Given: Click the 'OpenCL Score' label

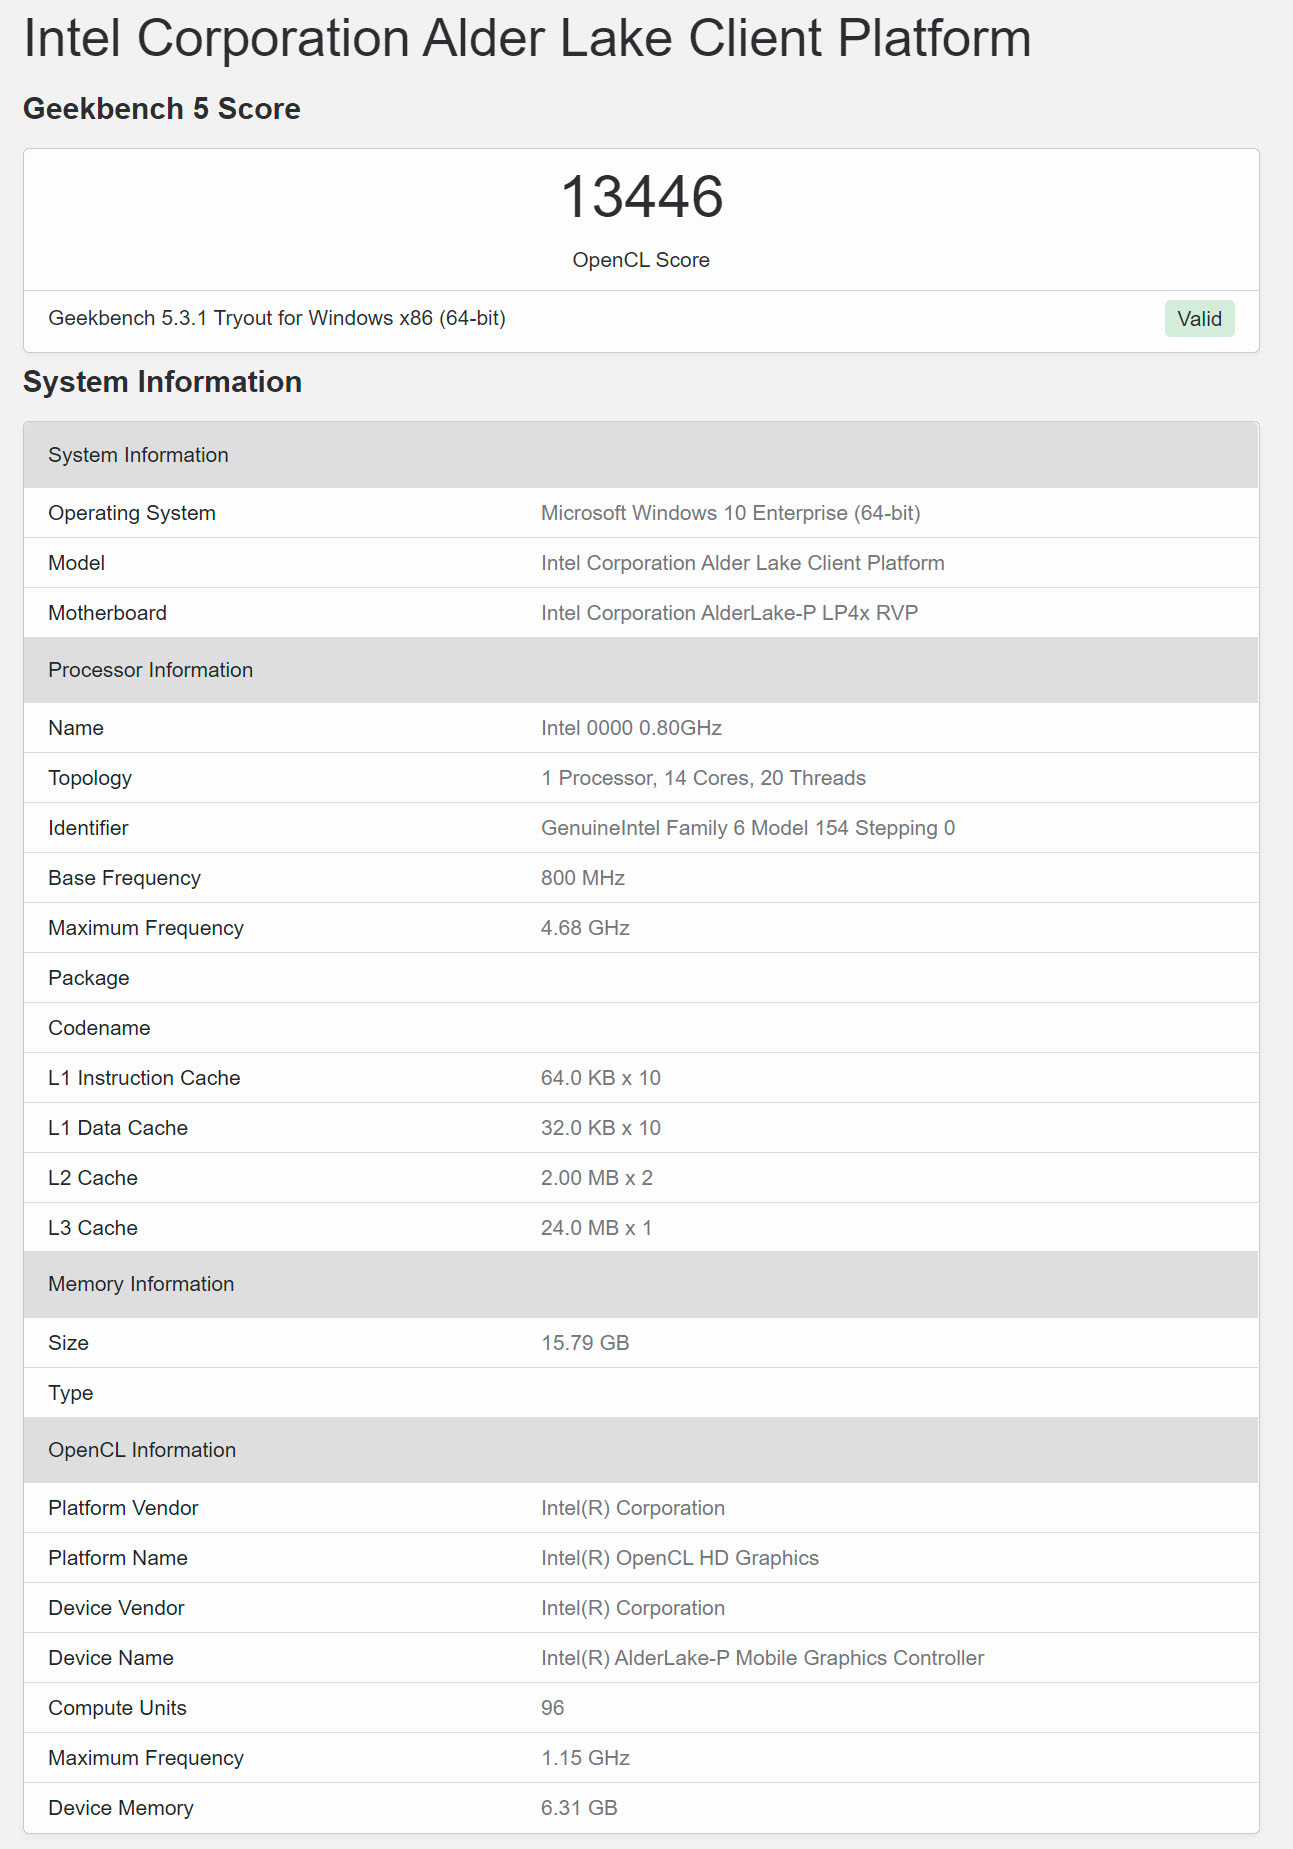Looking at the screenshot, I should (x=641, y=260).
